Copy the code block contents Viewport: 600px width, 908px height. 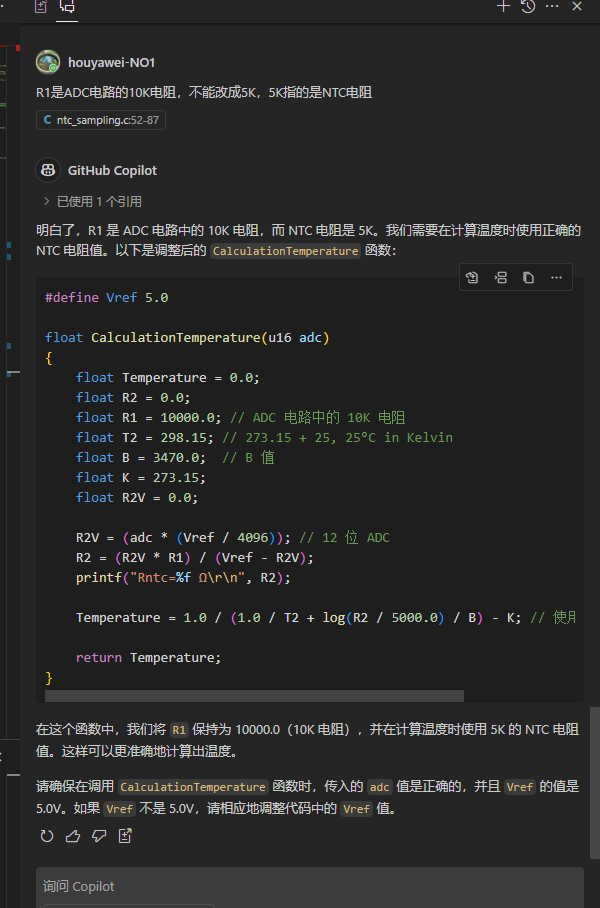pyautogui.click(x=528, y=277)
